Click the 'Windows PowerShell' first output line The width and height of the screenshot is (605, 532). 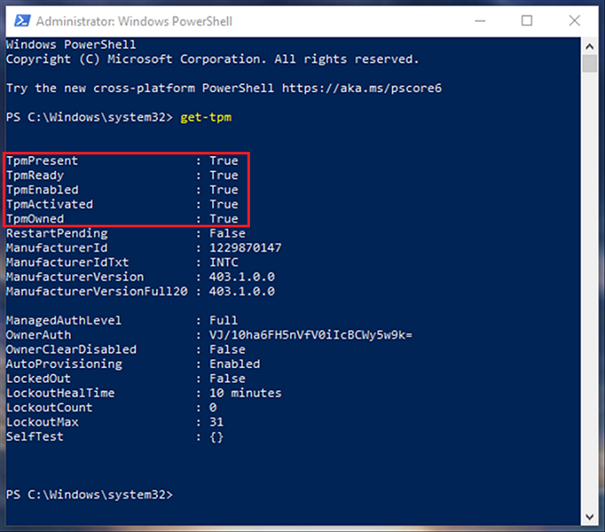pyautogui.click(x=71, y=45)
